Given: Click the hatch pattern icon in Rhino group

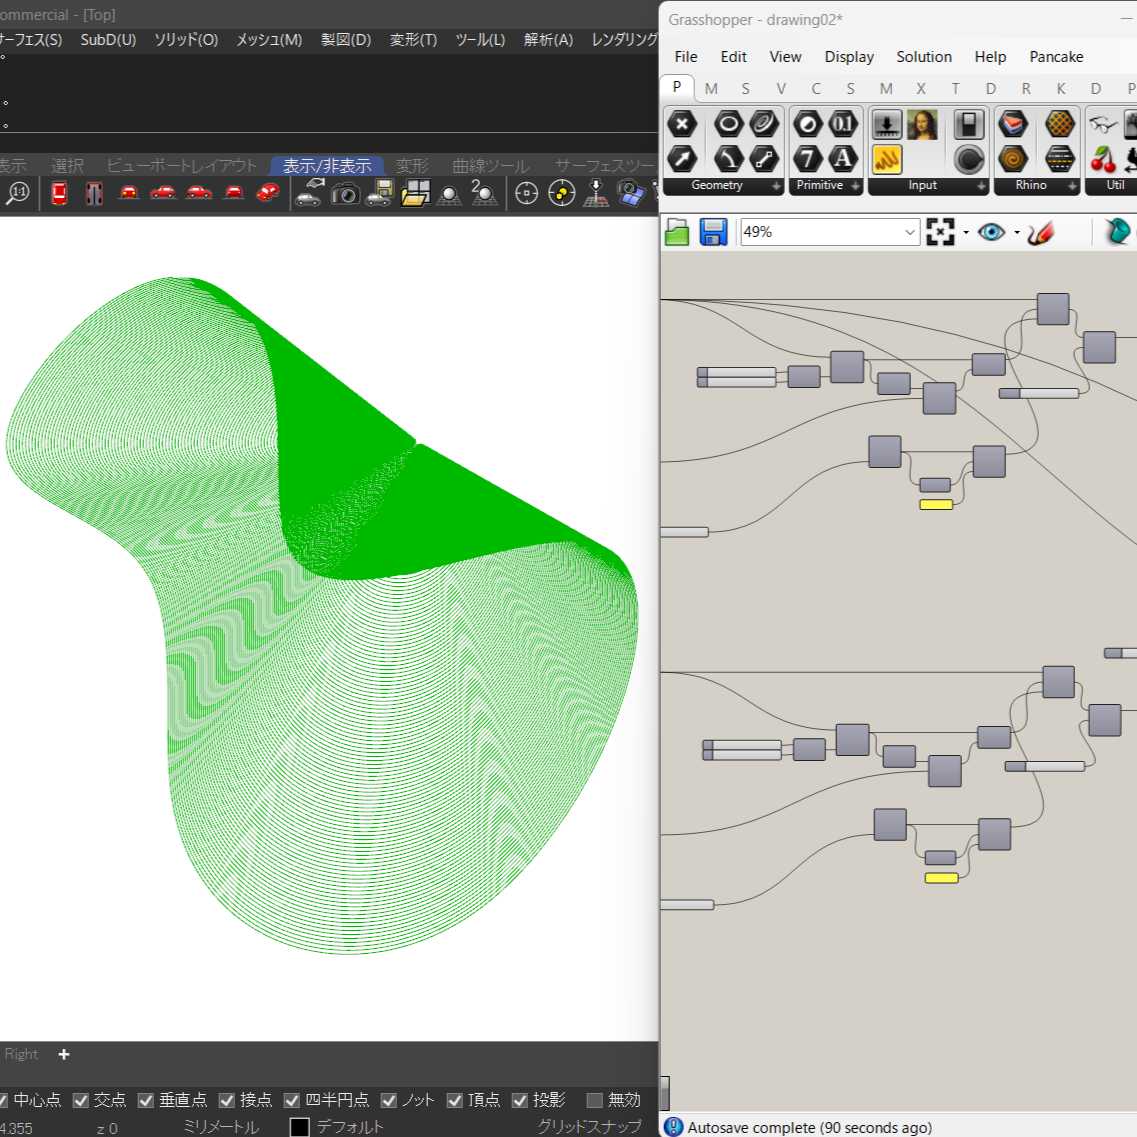Looking at the screenshot, I should [x=1059, y=159].
